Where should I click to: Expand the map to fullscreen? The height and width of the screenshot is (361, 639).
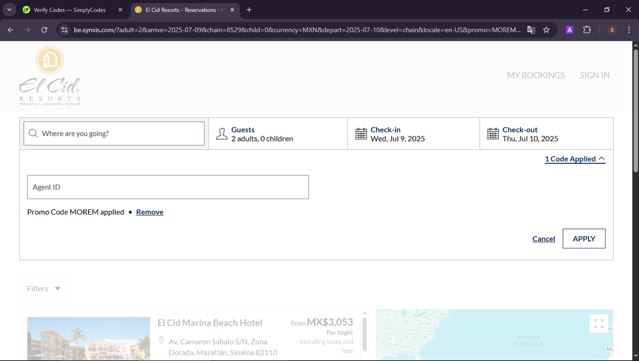pyautogui.click(x=599, y=324)
